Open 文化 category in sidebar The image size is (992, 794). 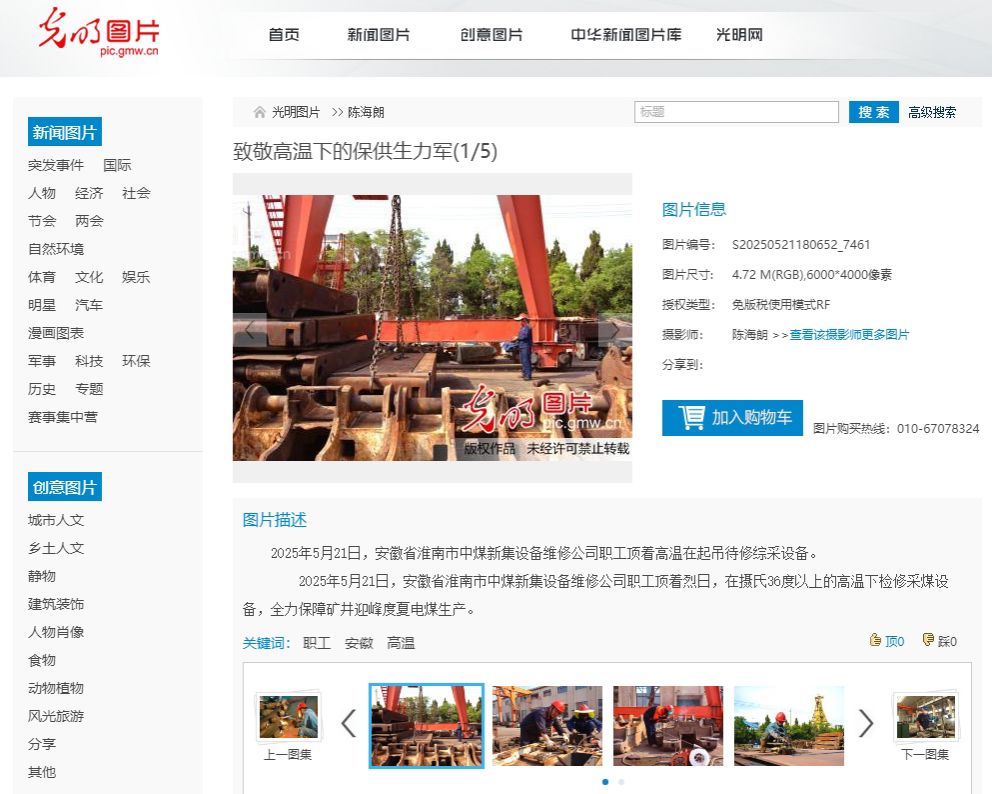pyautogui.click(x=89, y=277)
